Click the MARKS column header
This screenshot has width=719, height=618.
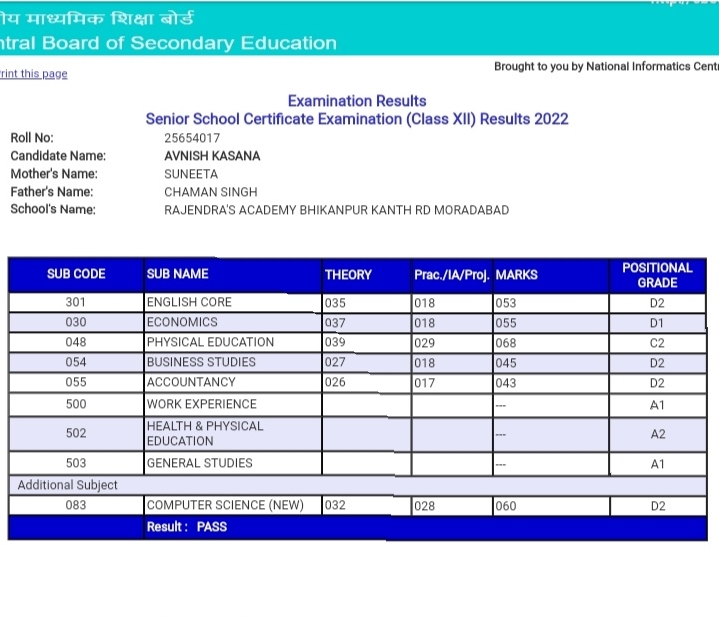pos(551,275)
